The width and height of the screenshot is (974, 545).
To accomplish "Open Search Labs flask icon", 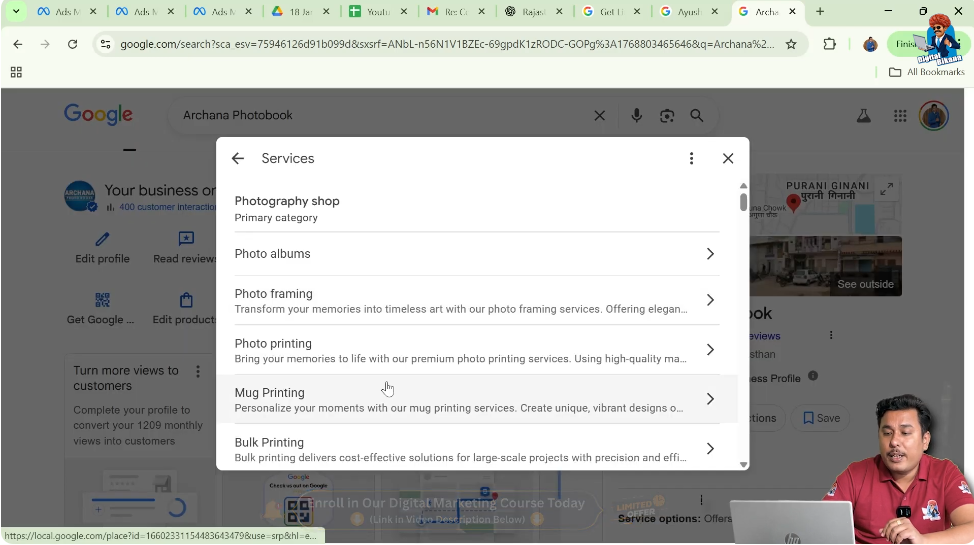I will click(x=863, y=116).
